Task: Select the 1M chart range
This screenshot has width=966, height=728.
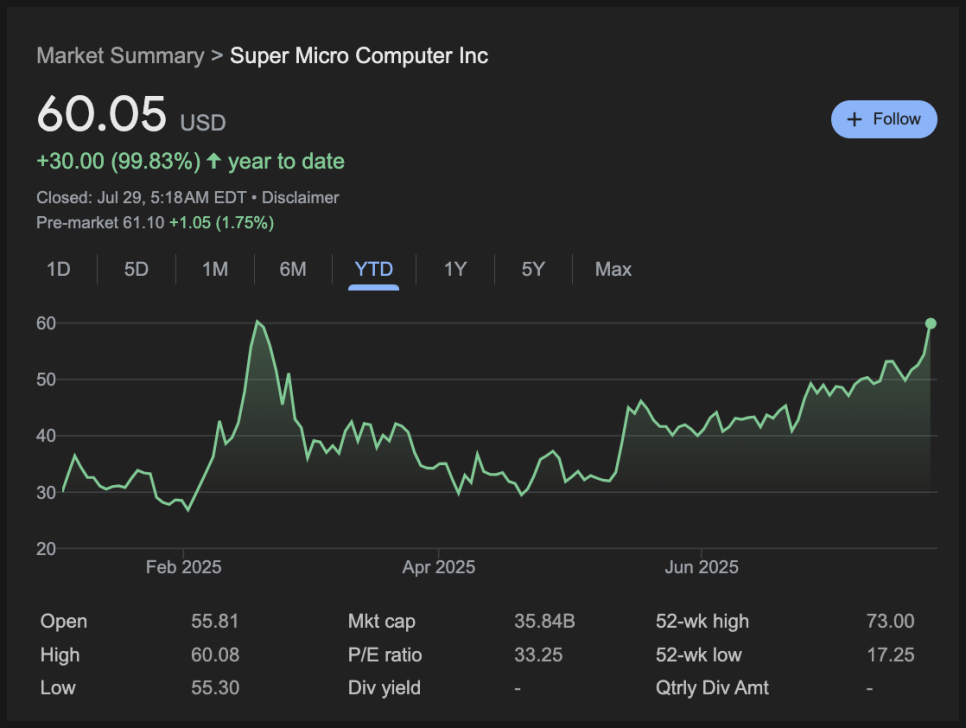Action: pos(215,269)
